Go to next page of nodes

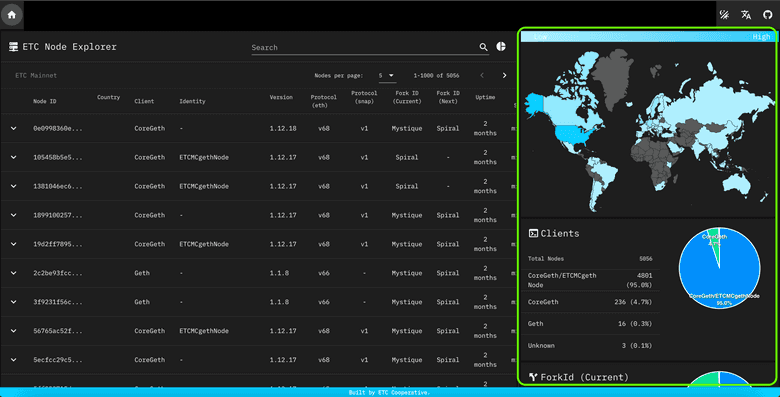504,76
